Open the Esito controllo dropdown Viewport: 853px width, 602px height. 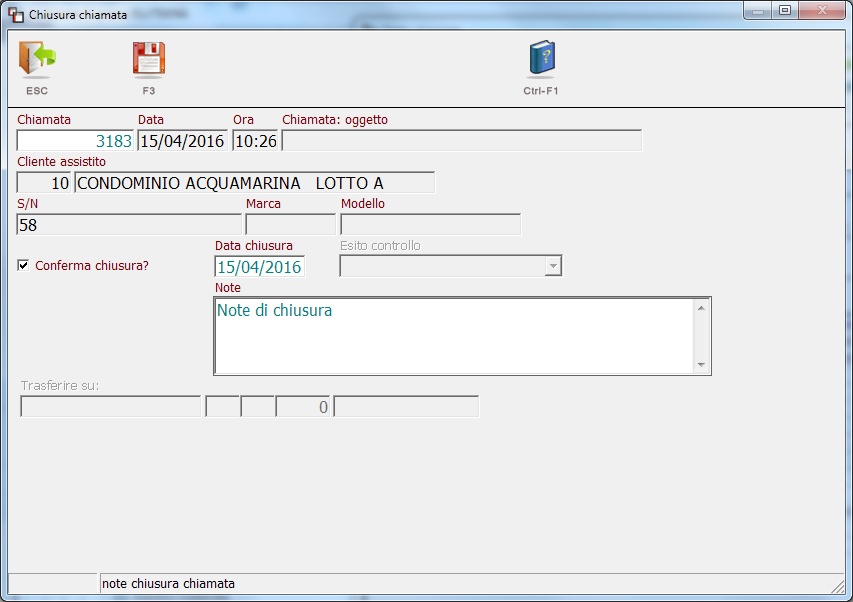click(553, 266)
